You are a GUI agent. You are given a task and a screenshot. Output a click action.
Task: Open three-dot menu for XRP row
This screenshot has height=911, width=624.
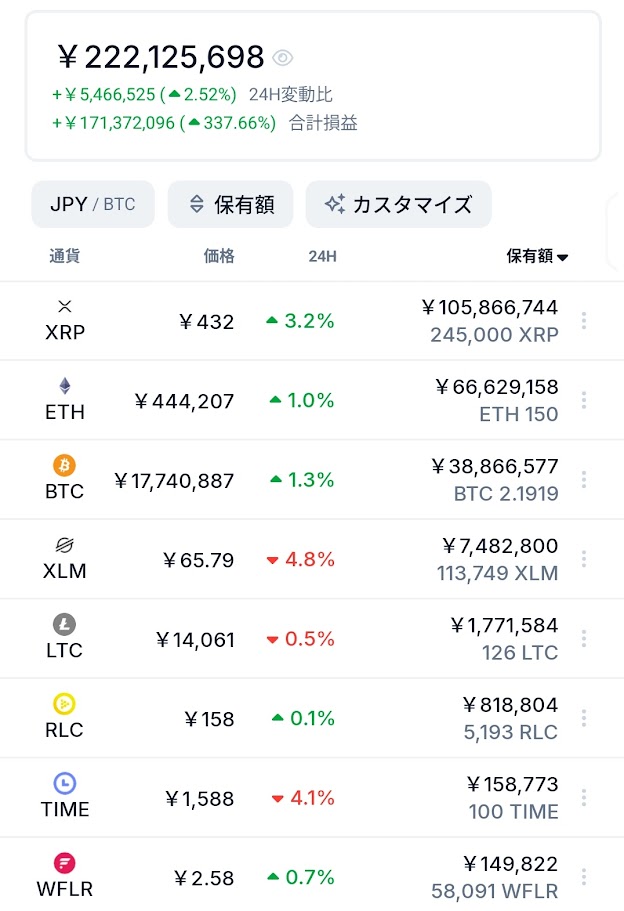(x=584, y=321)
